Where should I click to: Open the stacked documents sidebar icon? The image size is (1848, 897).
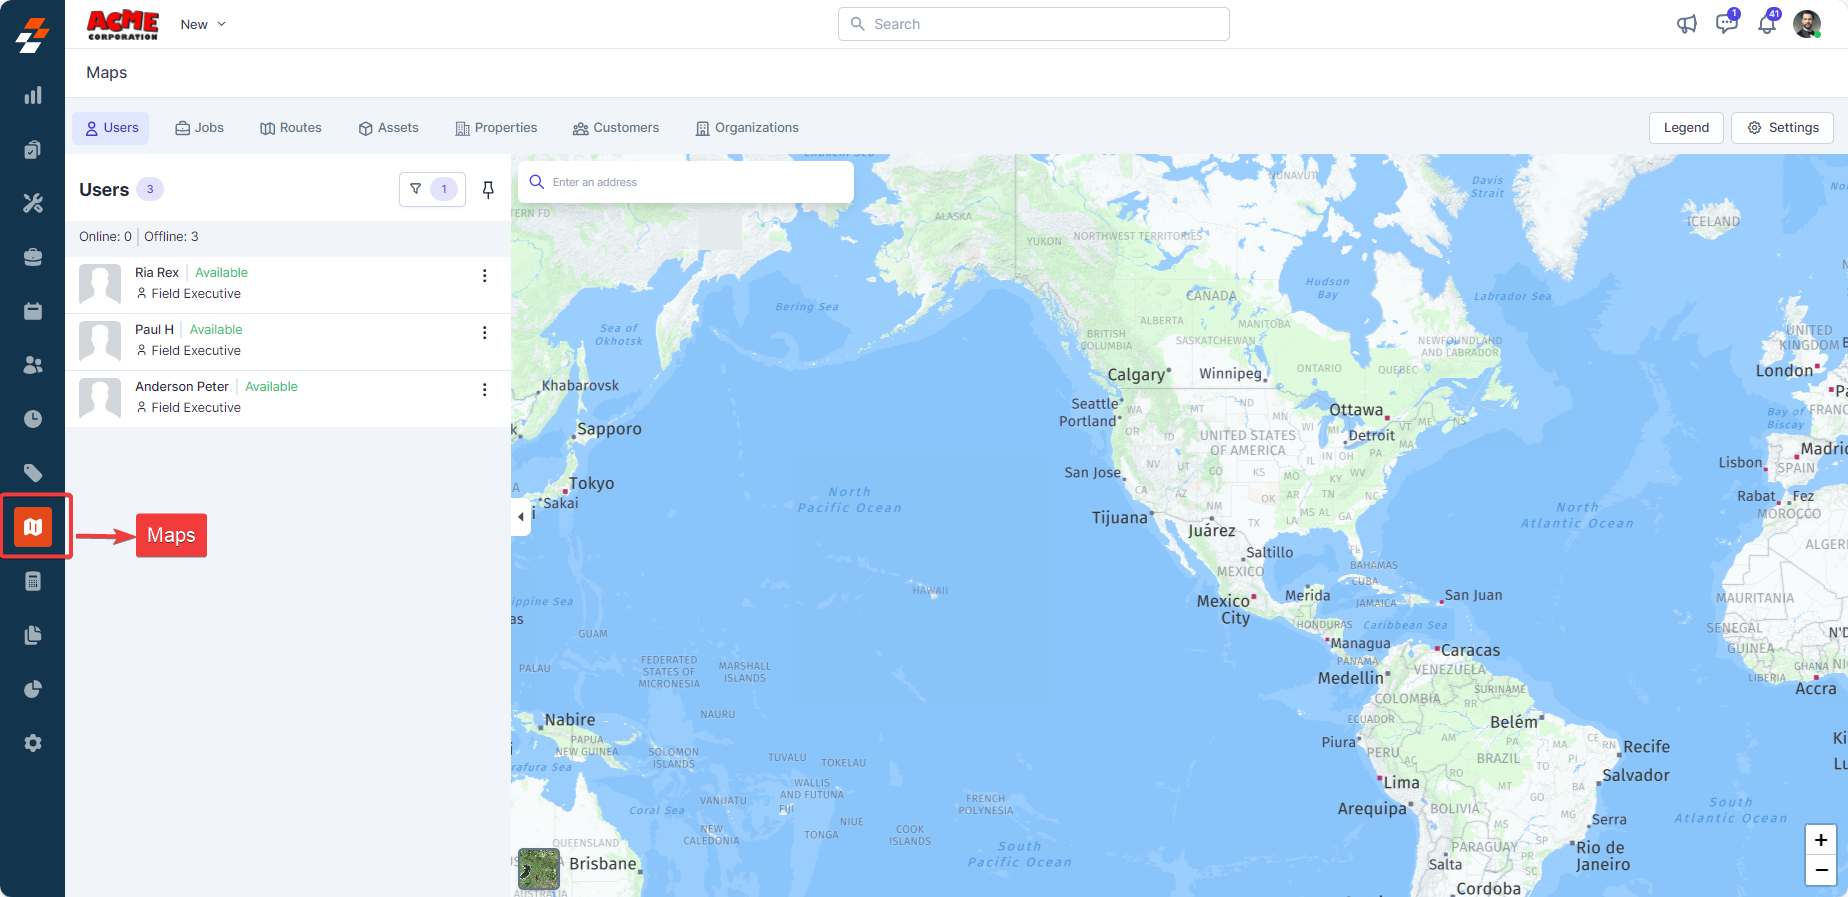click(x=33, y=635)
